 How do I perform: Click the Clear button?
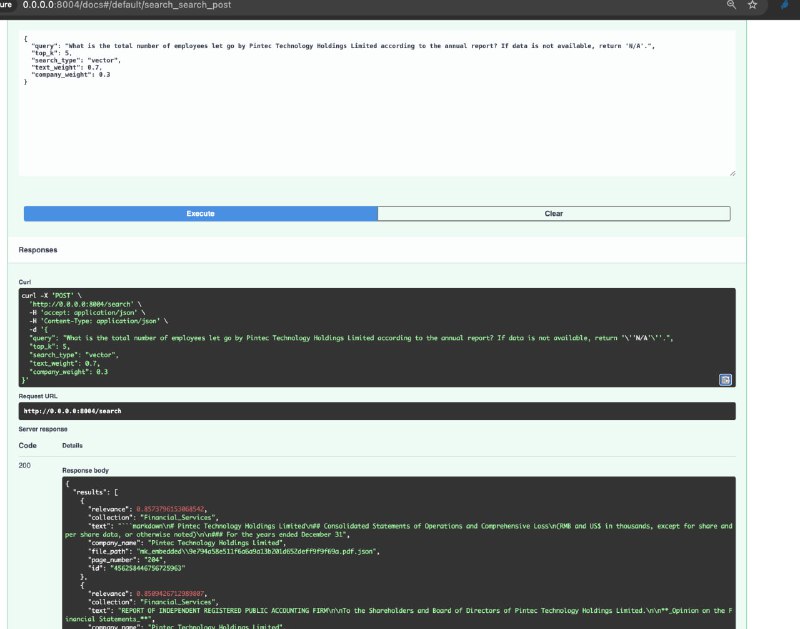pos(554,214)
